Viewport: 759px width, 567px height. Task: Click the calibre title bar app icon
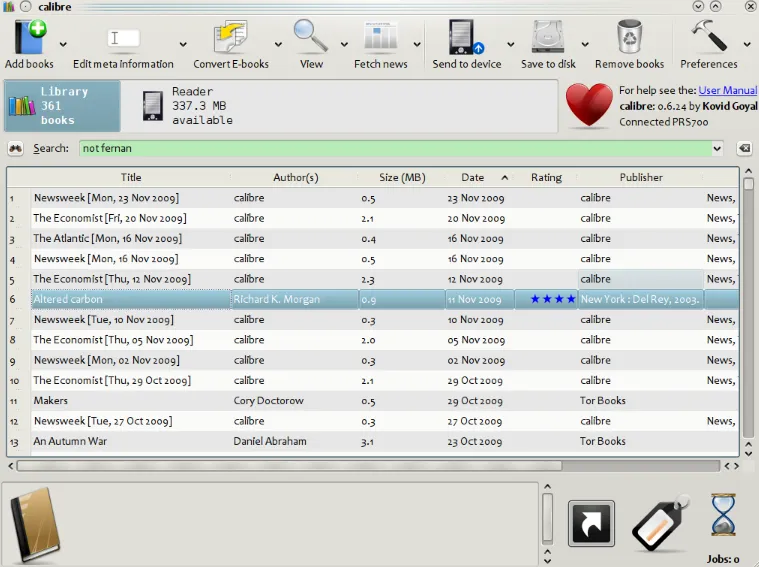coord(9,6)
